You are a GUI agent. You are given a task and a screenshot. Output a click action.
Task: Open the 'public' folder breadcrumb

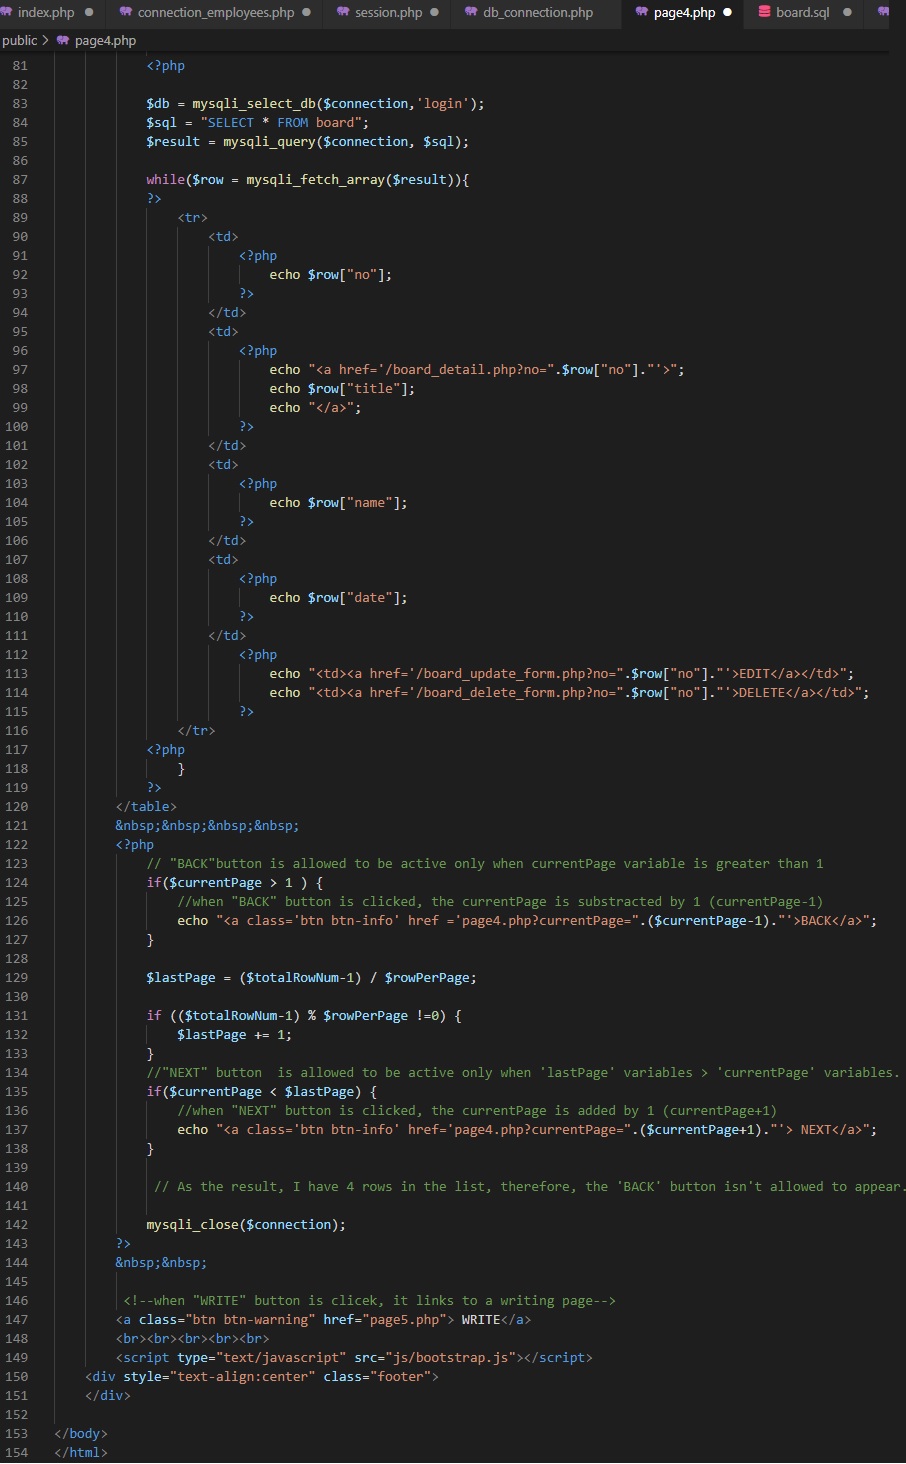pyautogui.click(x=19, y=41)
